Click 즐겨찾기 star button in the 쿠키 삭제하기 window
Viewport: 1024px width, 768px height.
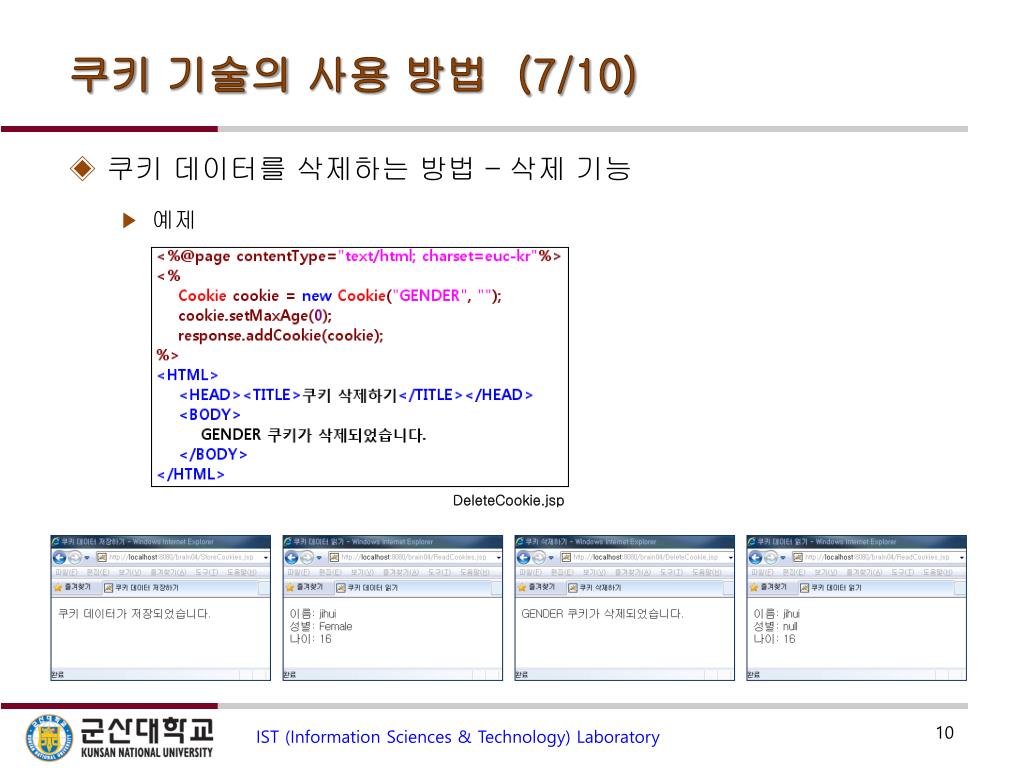537,587
